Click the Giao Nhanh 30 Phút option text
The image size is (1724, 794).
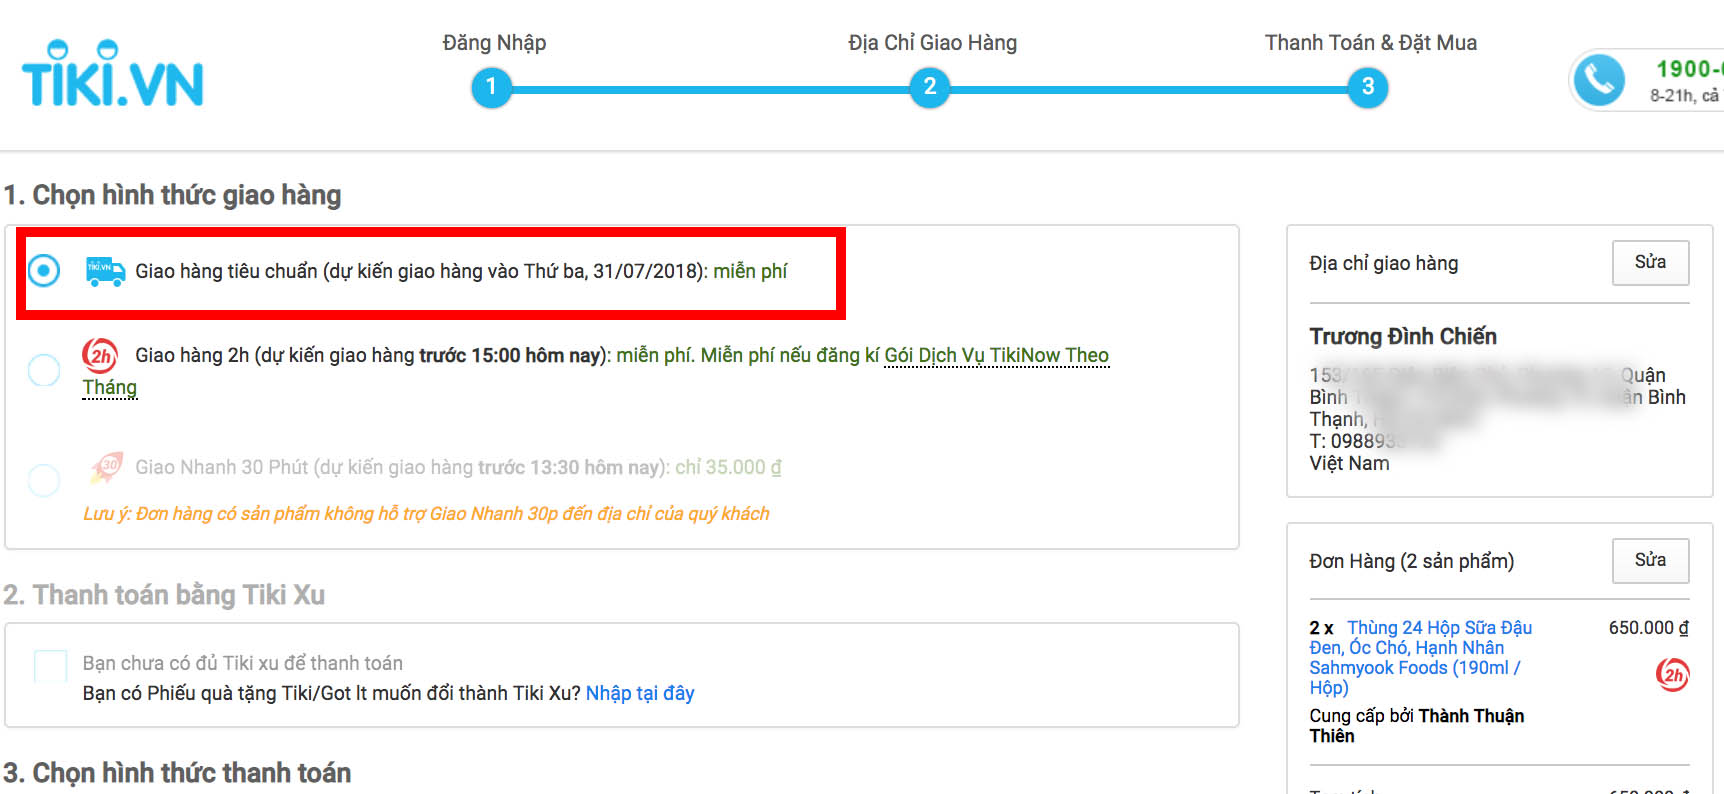pyautogui.click(x=458, y=467)
